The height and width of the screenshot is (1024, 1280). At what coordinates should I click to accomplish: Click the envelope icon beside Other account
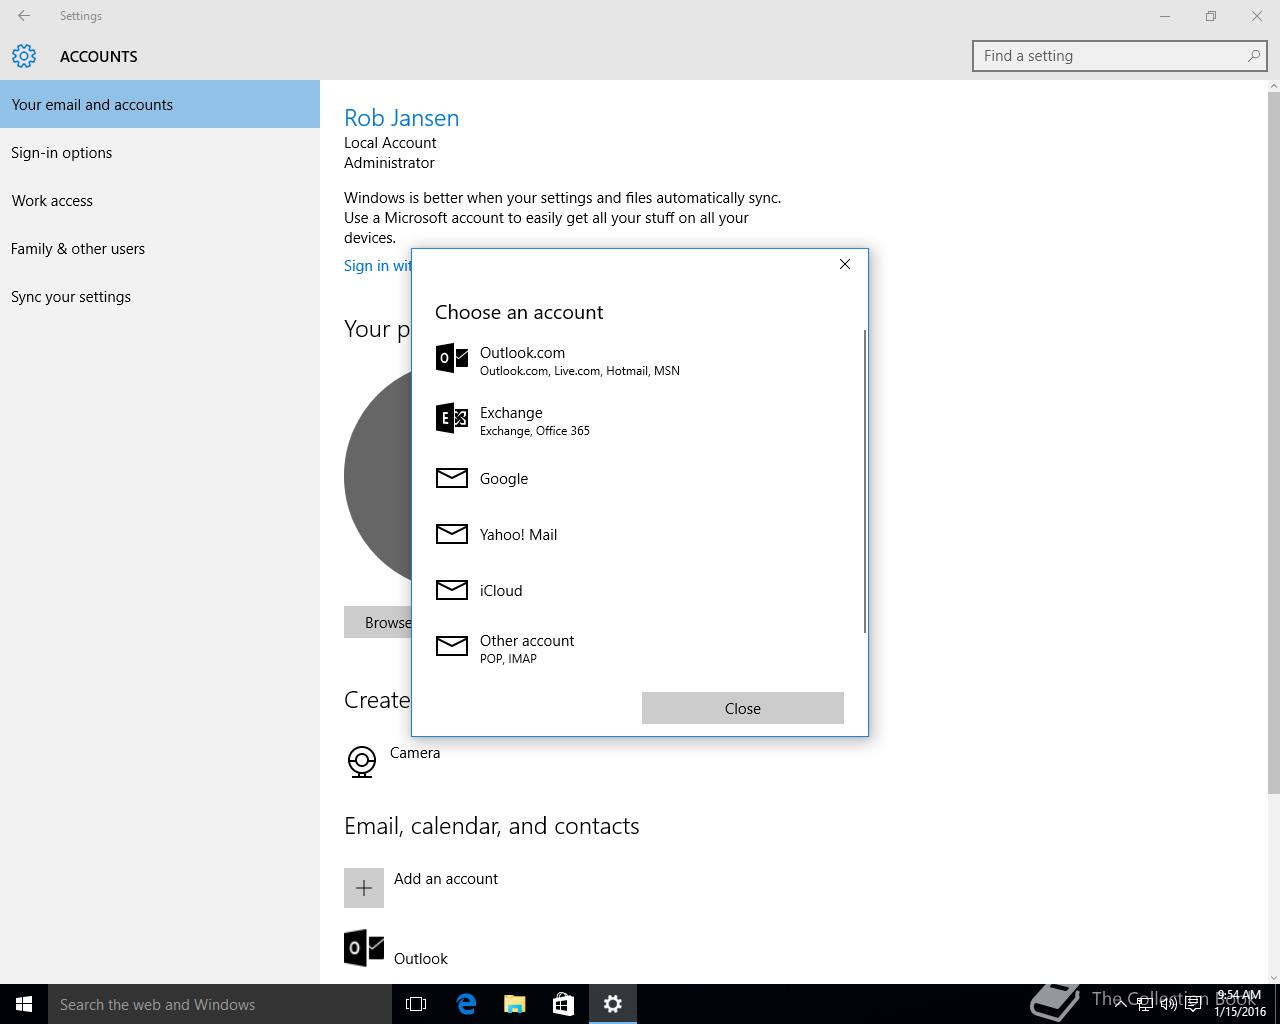452,646
